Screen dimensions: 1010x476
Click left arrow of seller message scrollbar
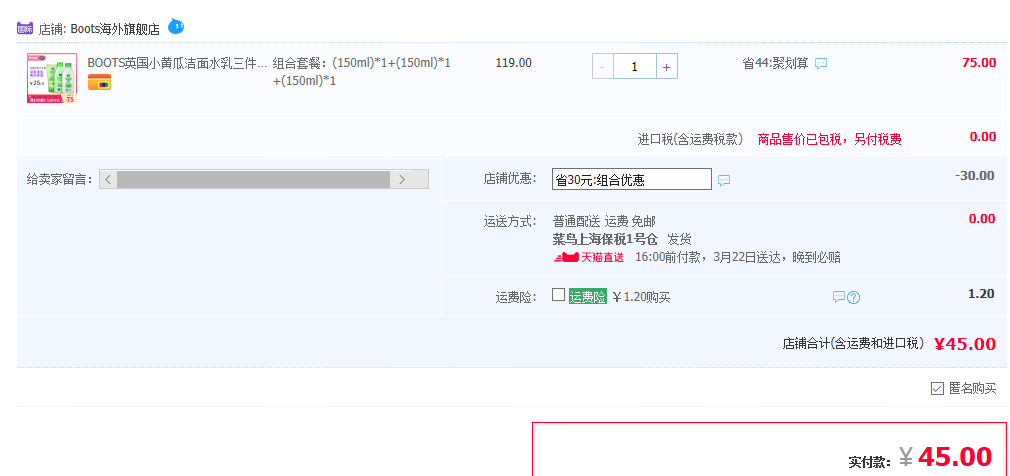click(108, 180)
